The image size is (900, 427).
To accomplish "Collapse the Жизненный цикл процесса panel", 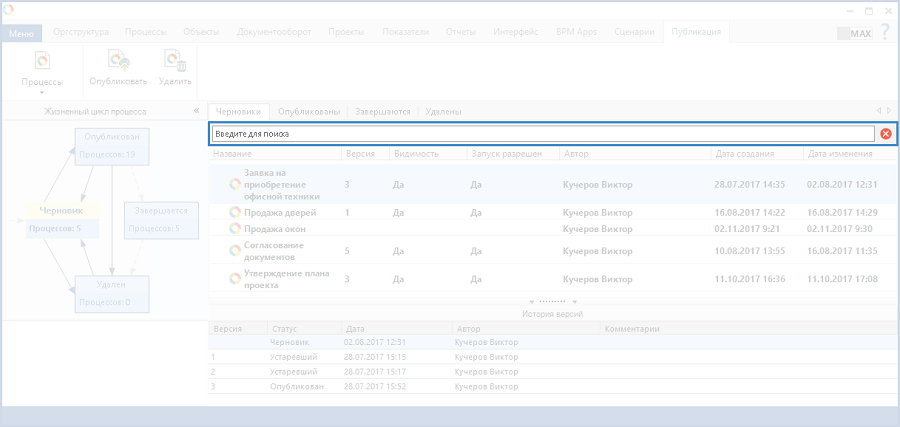I will (x=195, y=112).
